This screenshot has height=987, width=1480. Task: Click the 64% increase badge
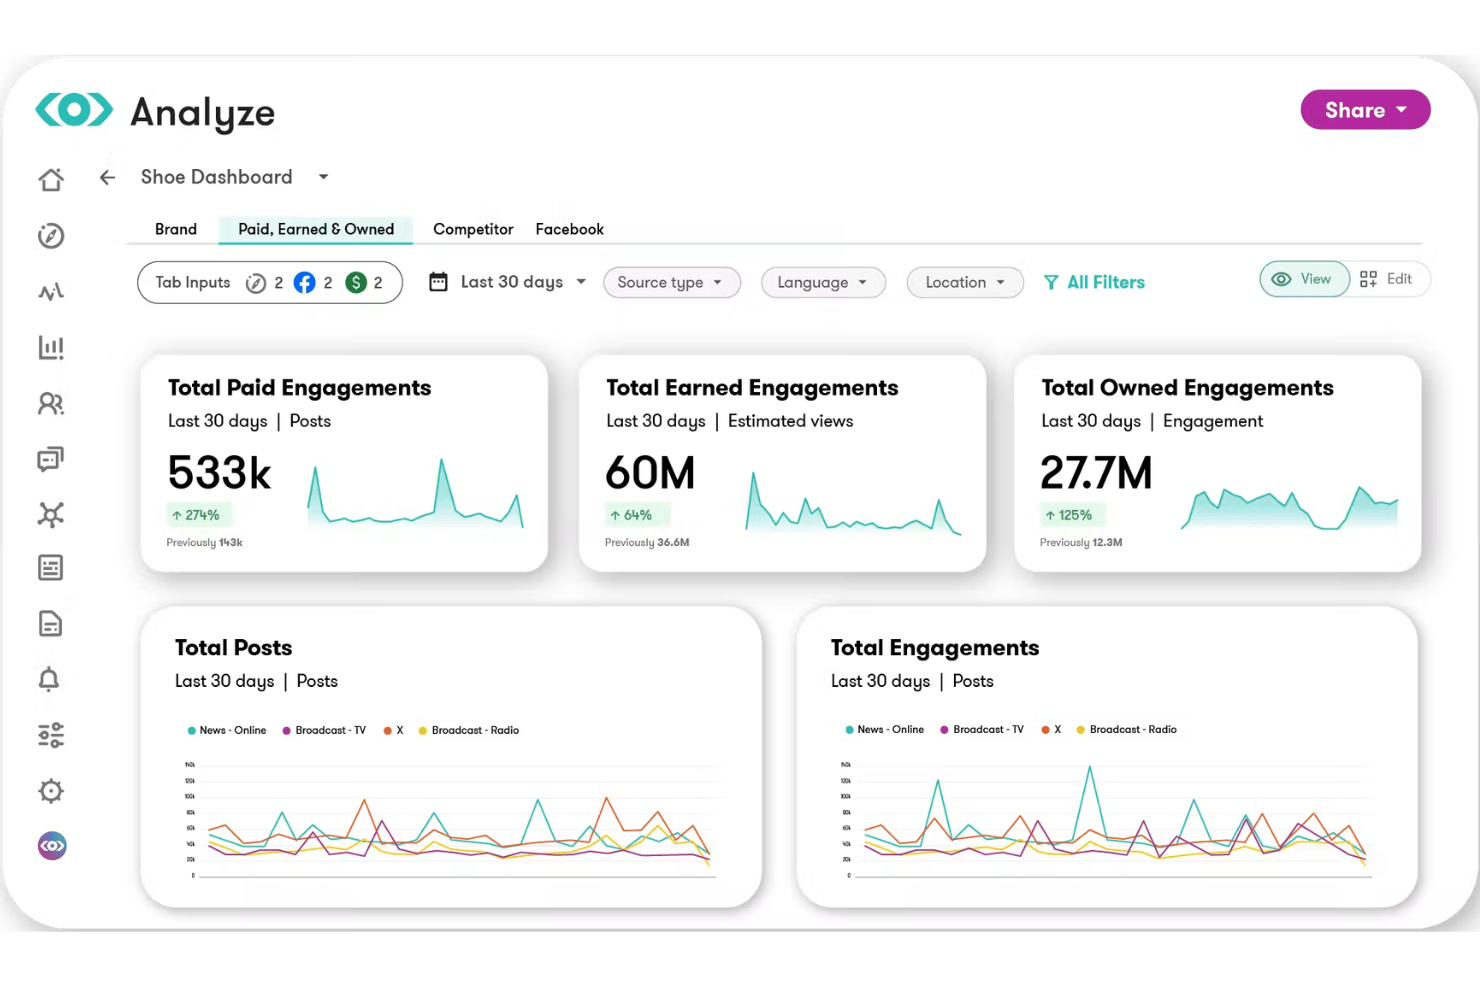[x=635, y=515]
